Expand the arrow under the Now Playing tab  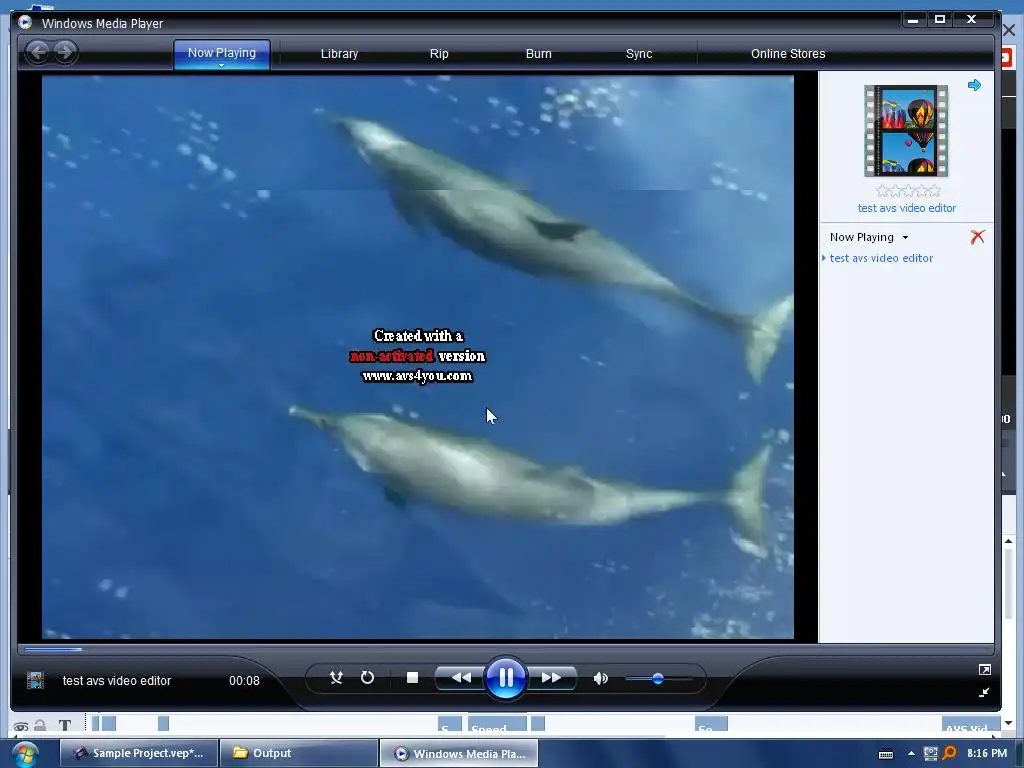(x=221, y=65)
